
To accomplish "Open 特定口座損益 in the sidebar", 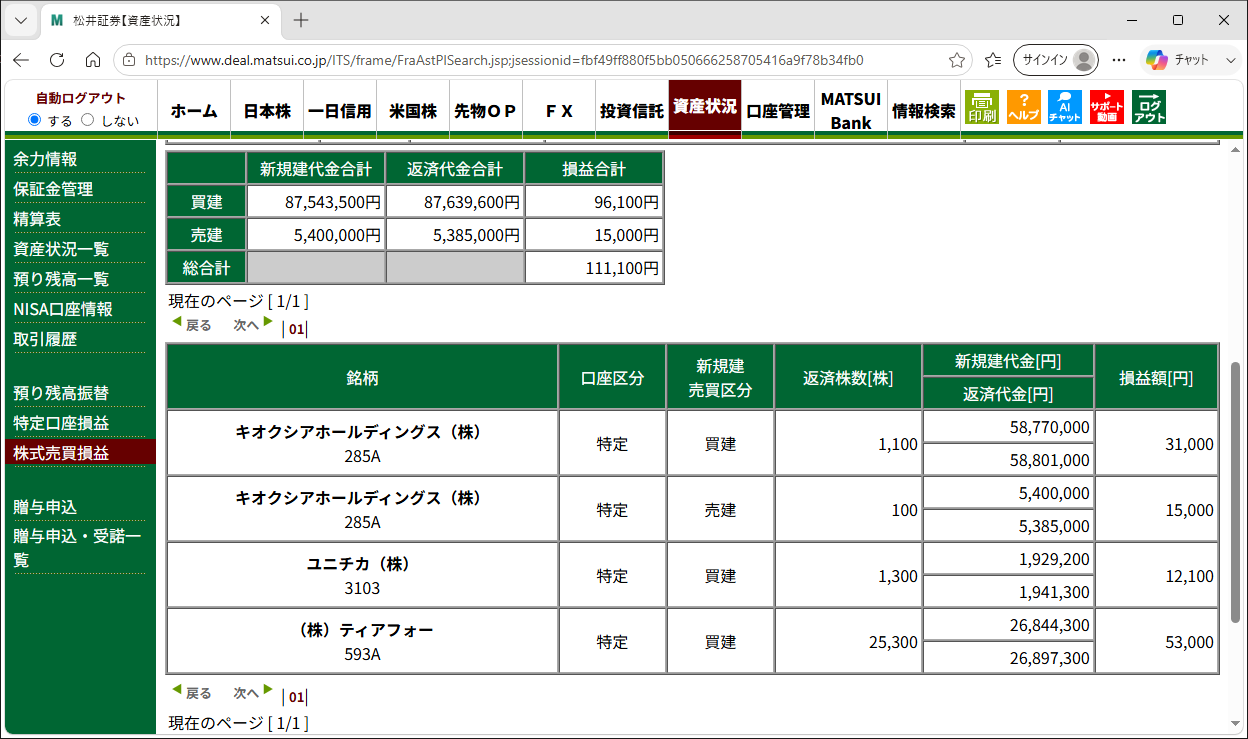I will pyautogui.click(x=61, y=423).
